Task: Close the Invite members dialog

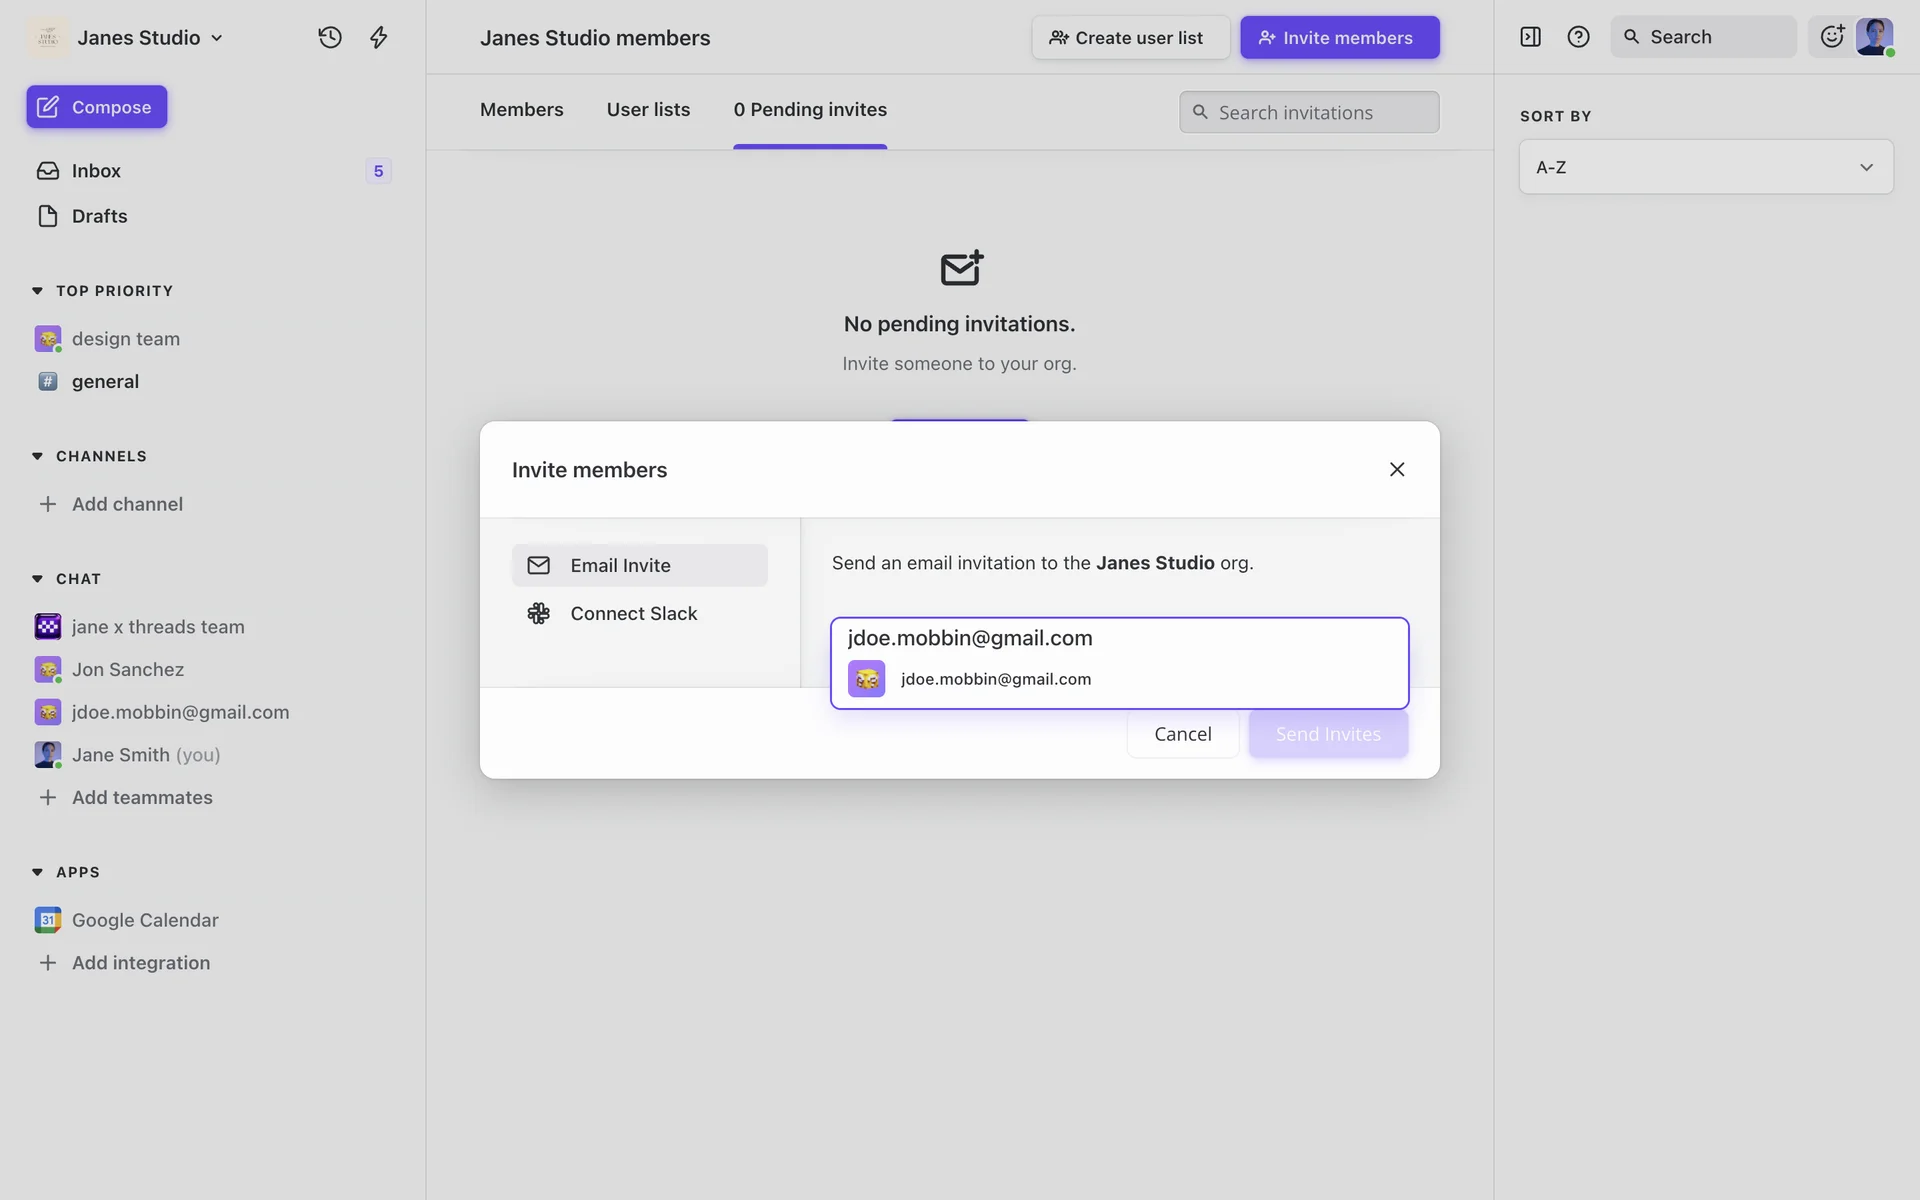Action: click(x=1397, y=469)
